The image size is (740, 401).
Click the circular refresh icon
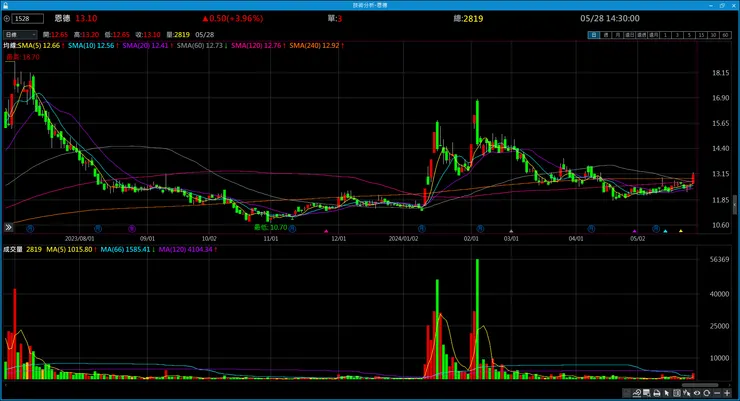coord(706,393)
